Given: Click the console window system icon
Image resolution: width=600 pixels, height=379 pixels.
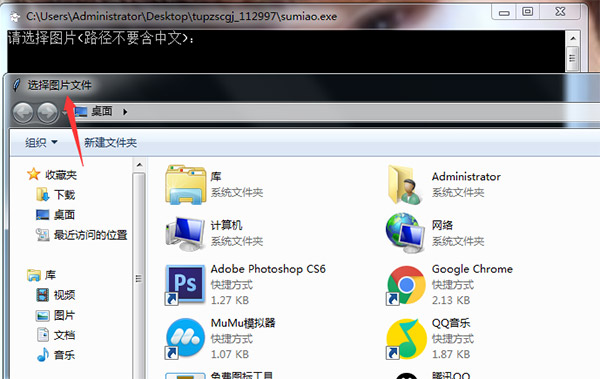Looking at the screenshot, I should coord(15,16).
